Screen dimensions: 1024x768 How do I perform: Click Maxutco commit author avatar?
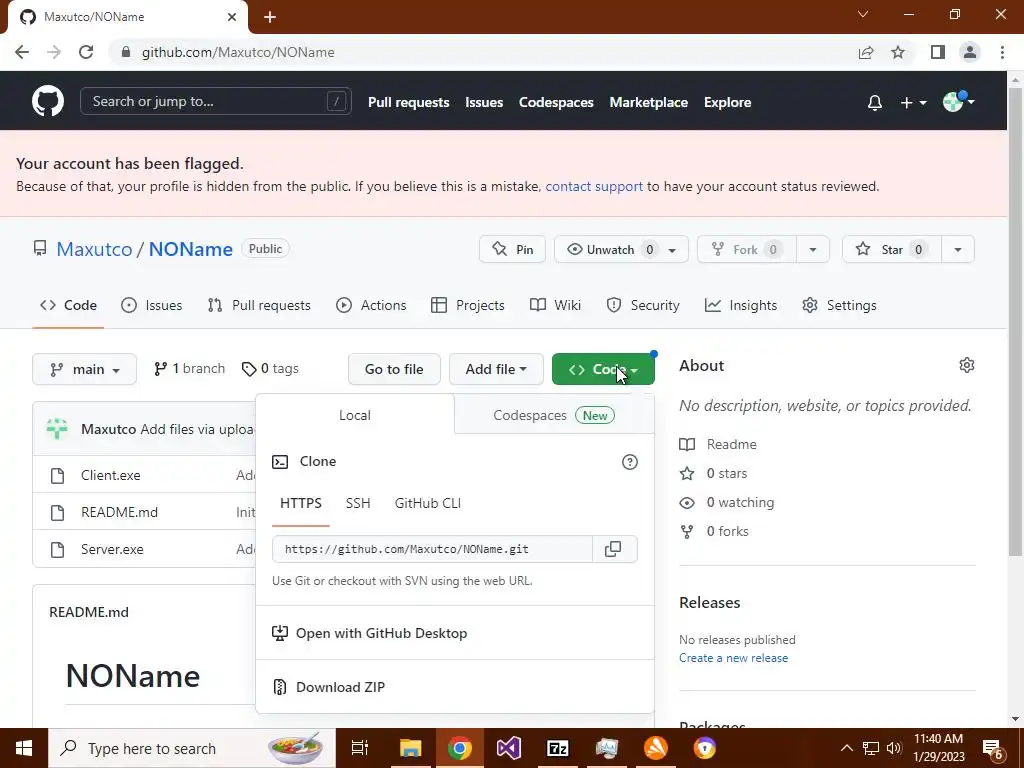click(x=57, y=429)
